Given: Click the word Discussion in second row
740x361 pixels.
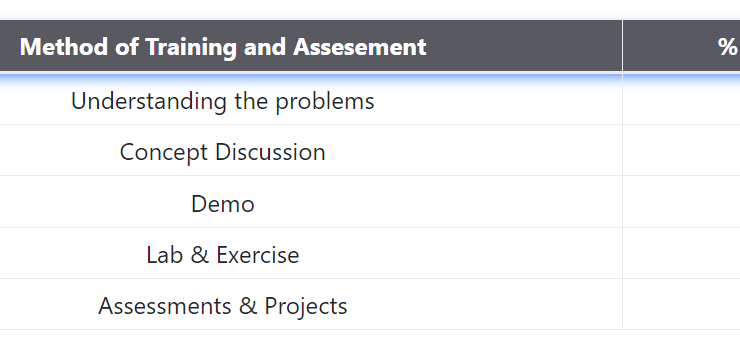Looking at the screenshot, I should click(270, 152).
